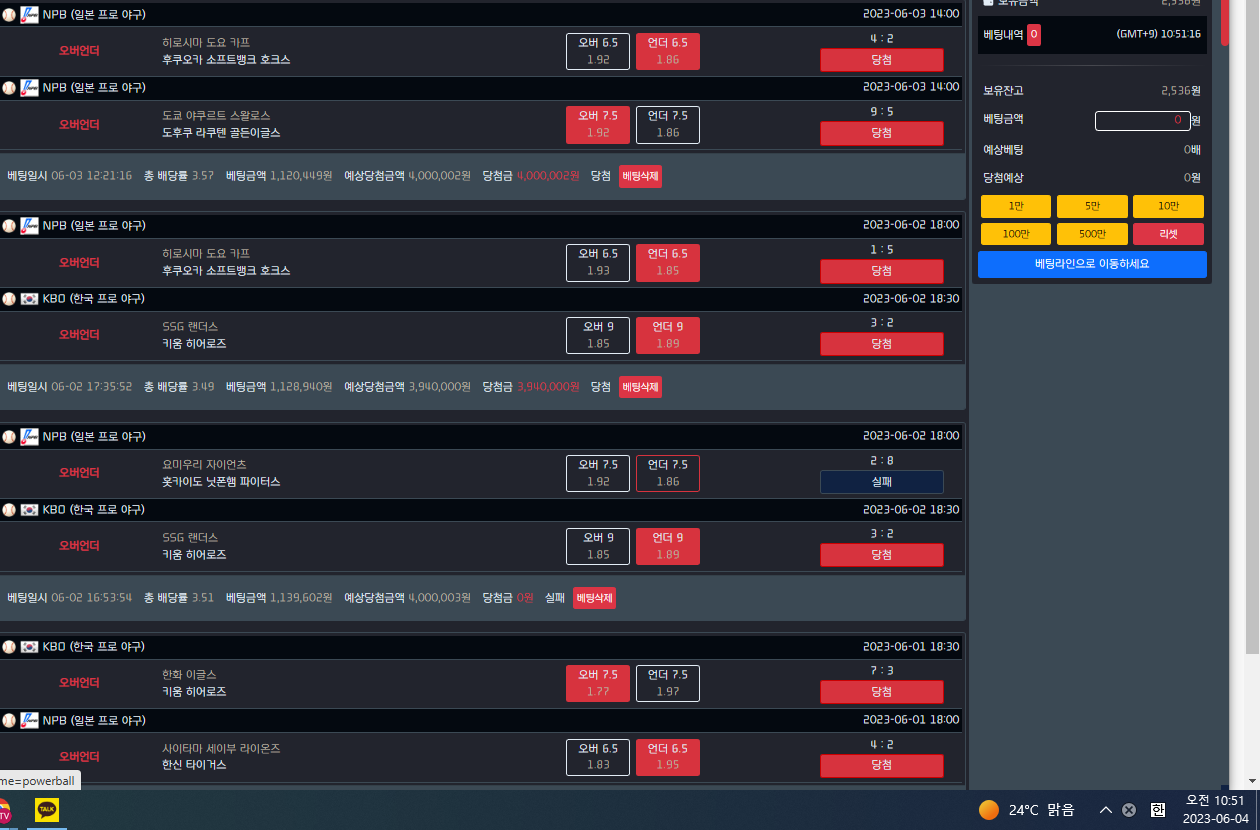Click the weather icon in the taskbar

(x=989, y=810)
